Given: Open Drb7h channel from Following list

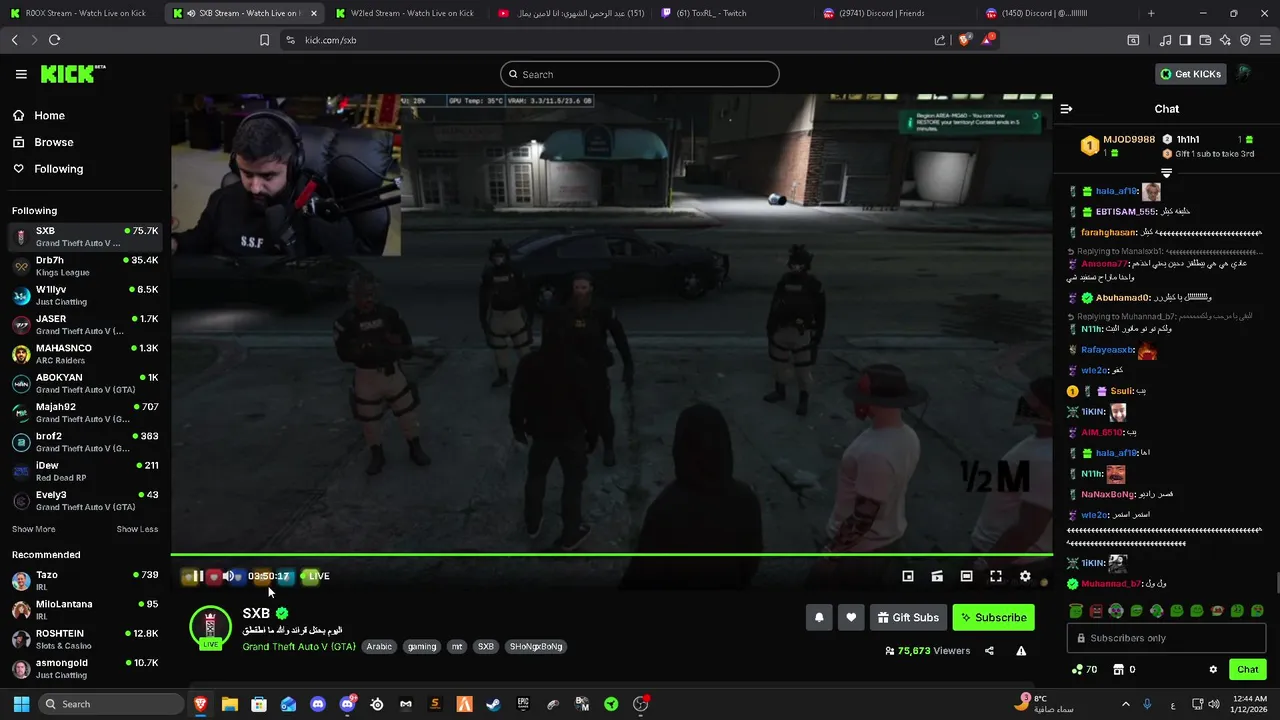Looking at the screenshot, I should point(85,266).
